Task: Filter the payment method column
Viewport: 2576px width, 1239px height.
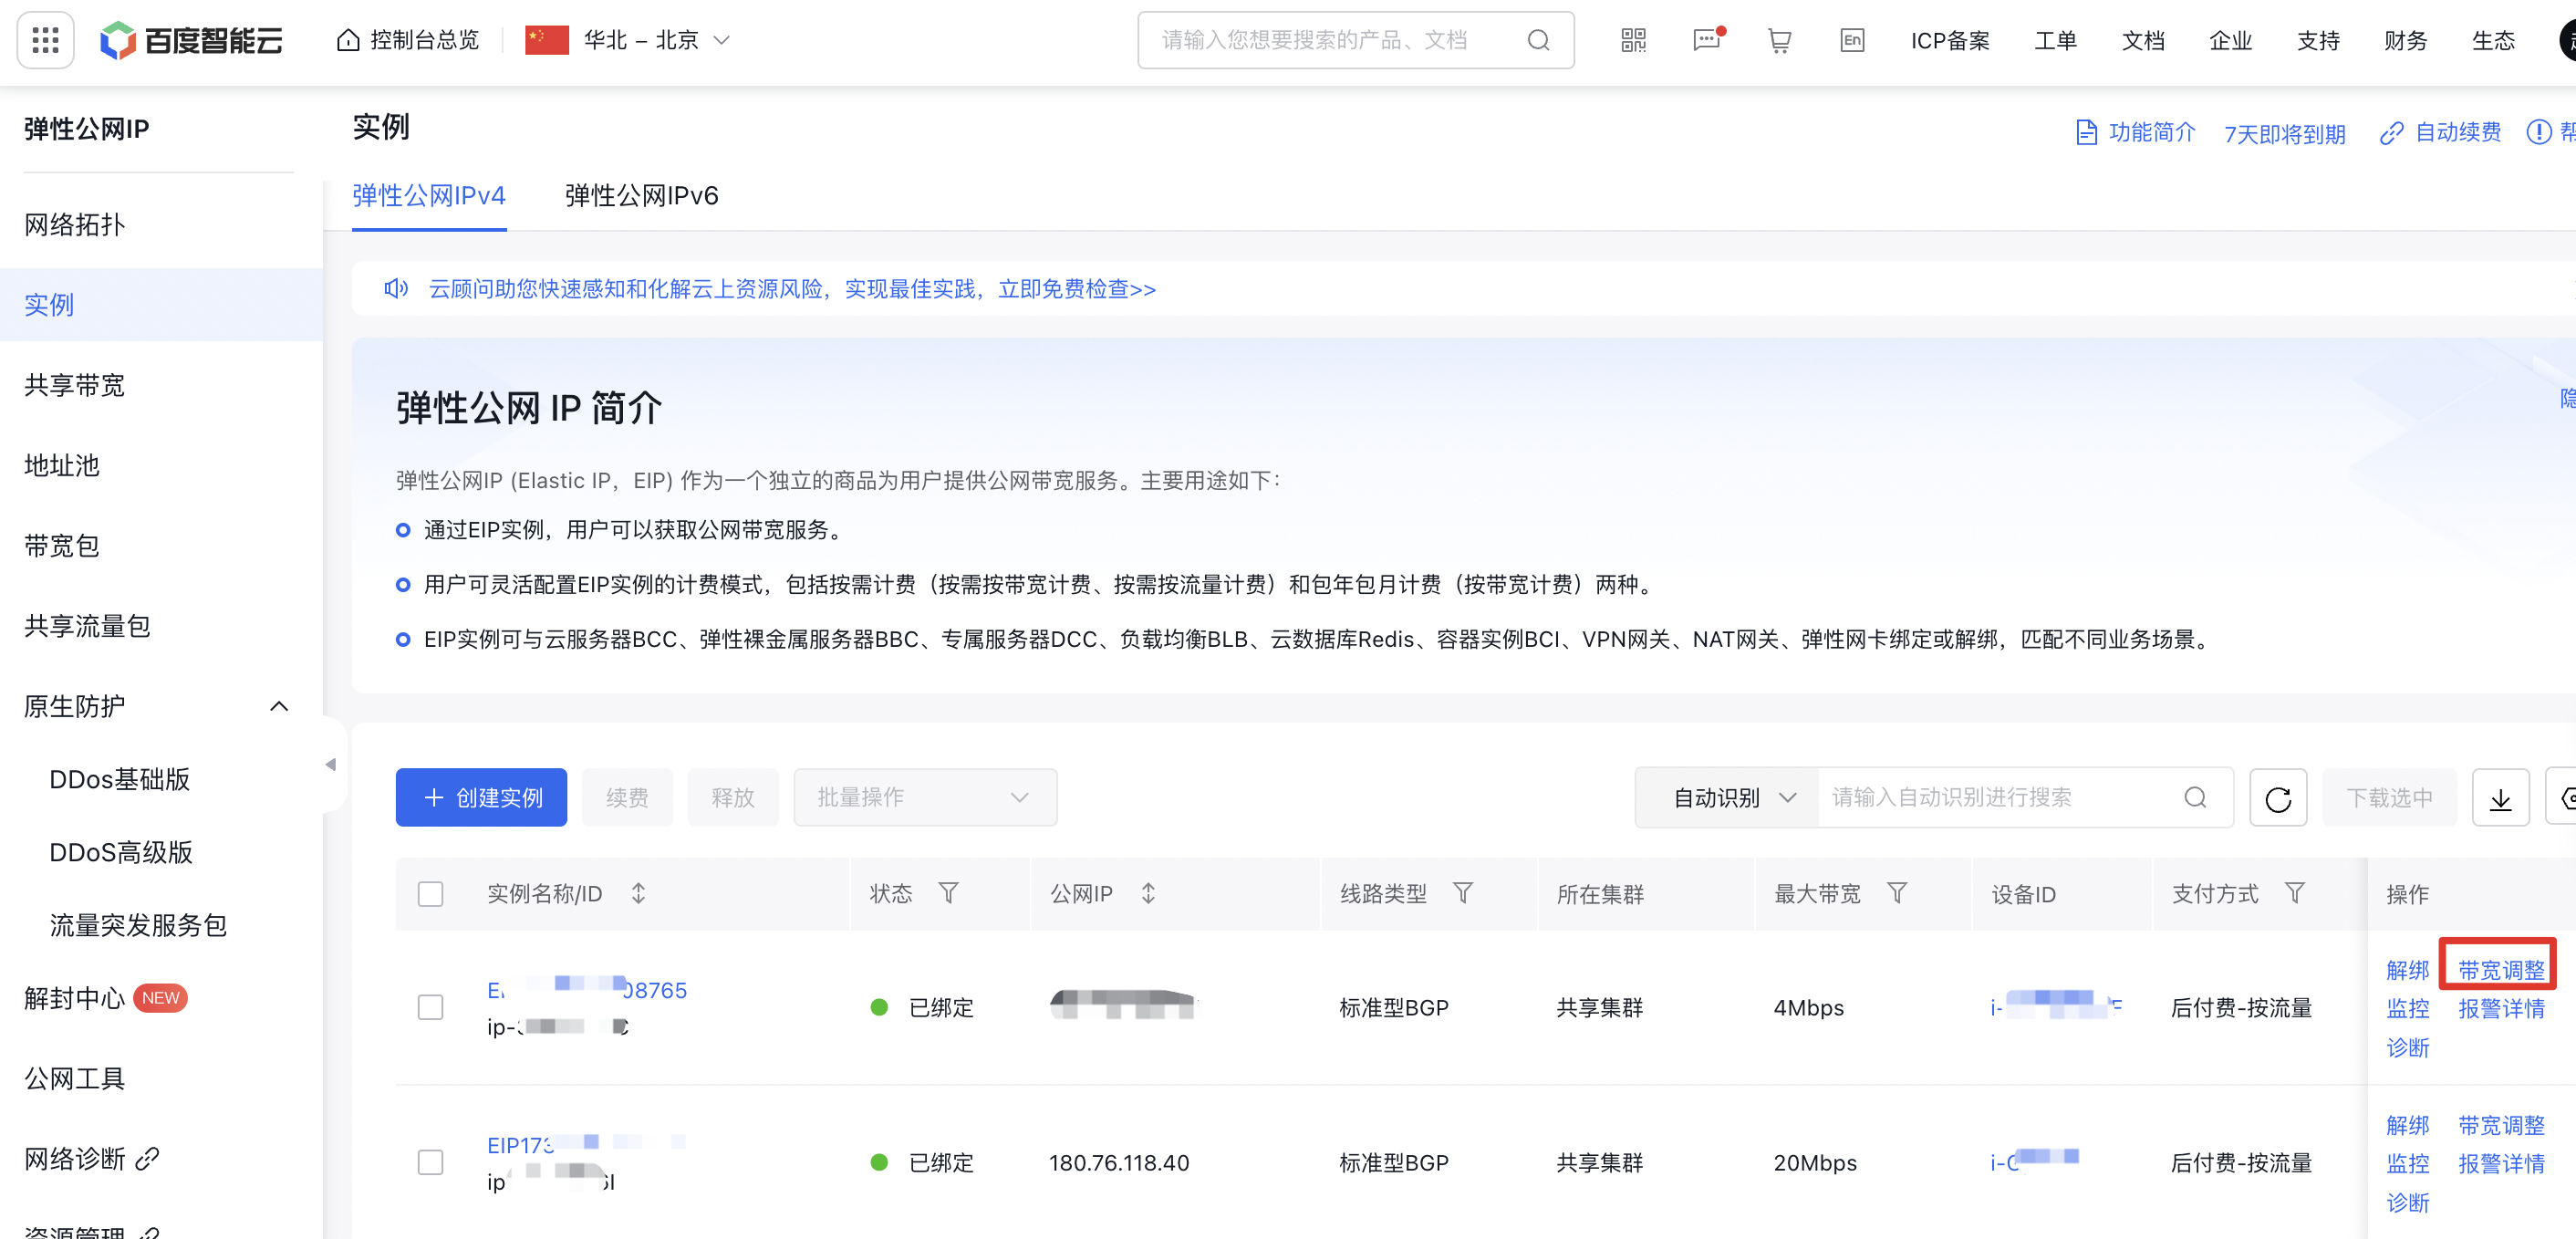Action: click(x=2295, y=893)
